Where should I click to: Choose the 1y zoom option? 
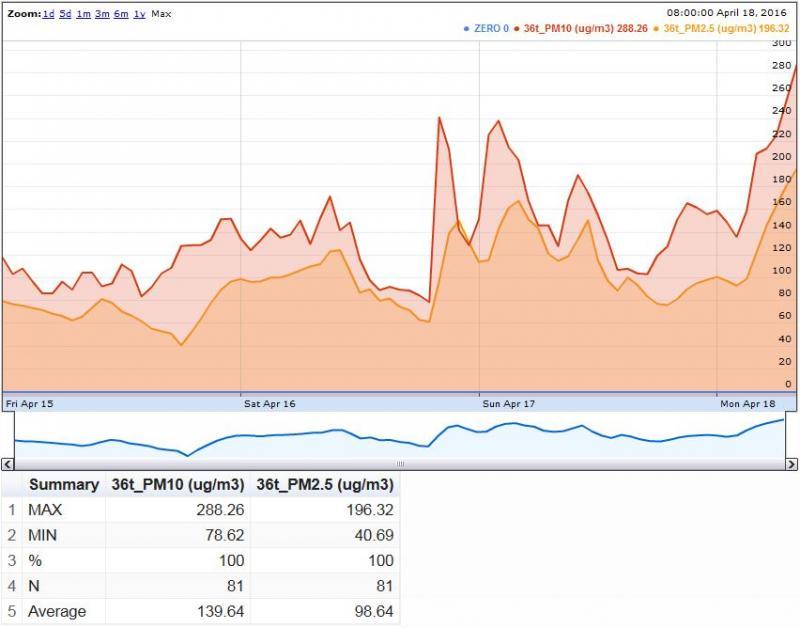[x=139, y=15]
